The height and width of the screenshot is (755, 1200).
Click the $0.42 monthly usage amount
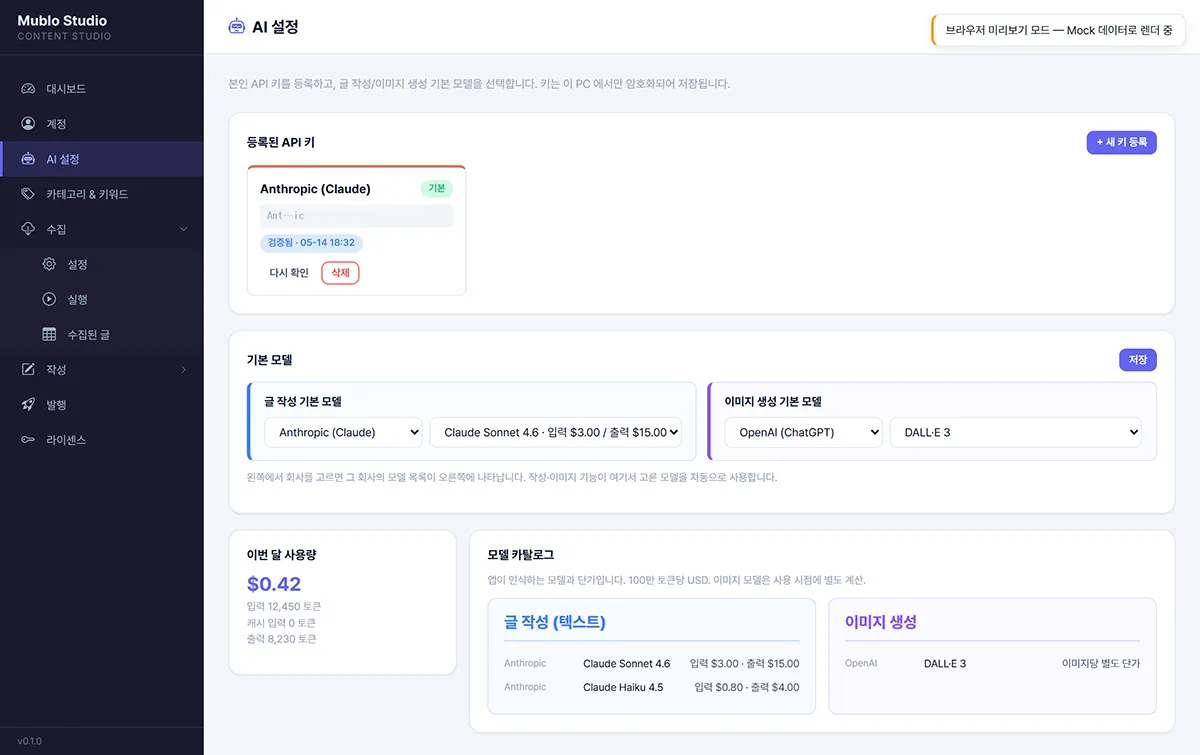pyautogui.click(x=274, y=584)
